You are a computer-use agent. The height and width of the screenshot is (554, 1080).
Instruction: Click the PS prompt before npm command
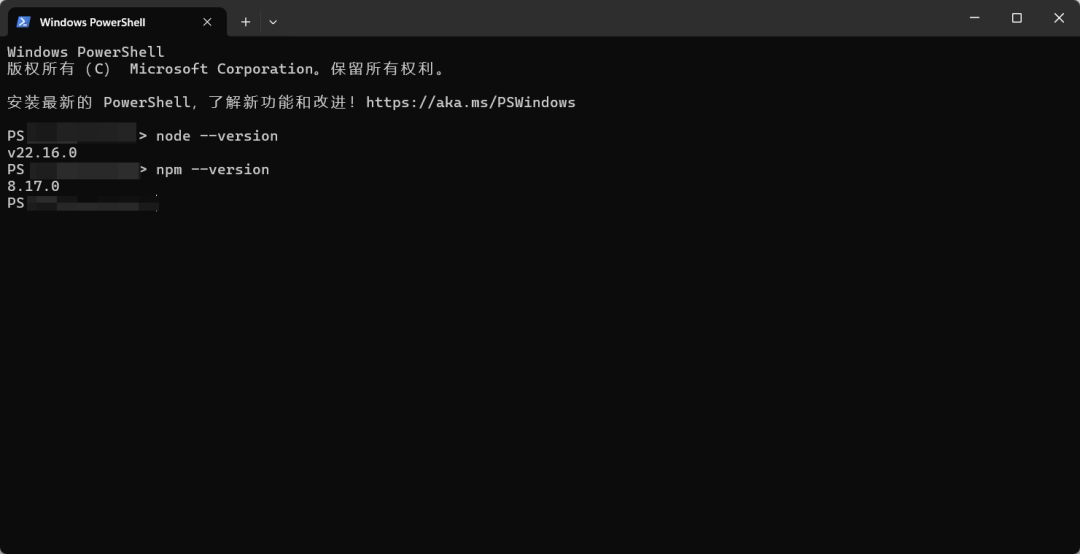tap(16, 170)
